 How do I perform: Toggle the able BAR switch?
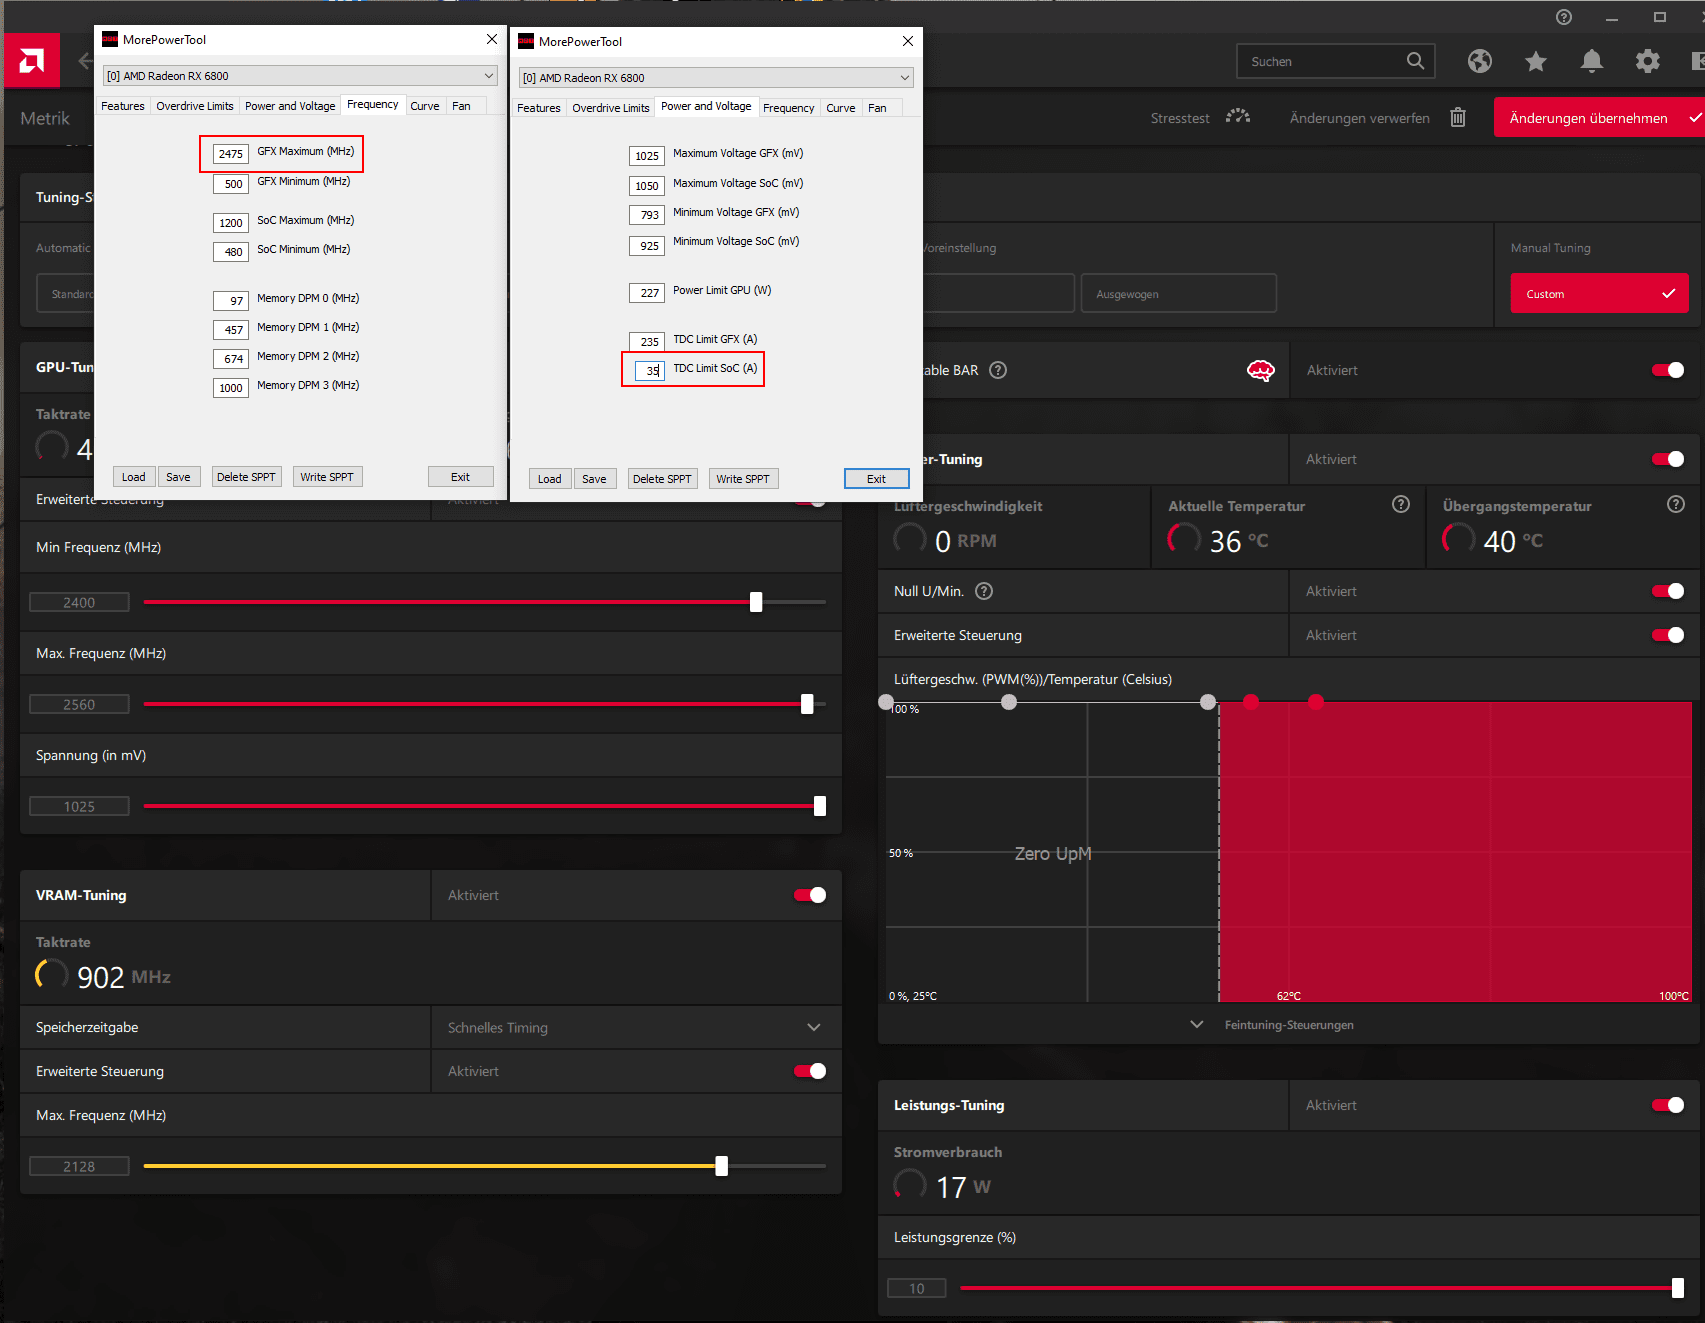[x=1668, y=370]
